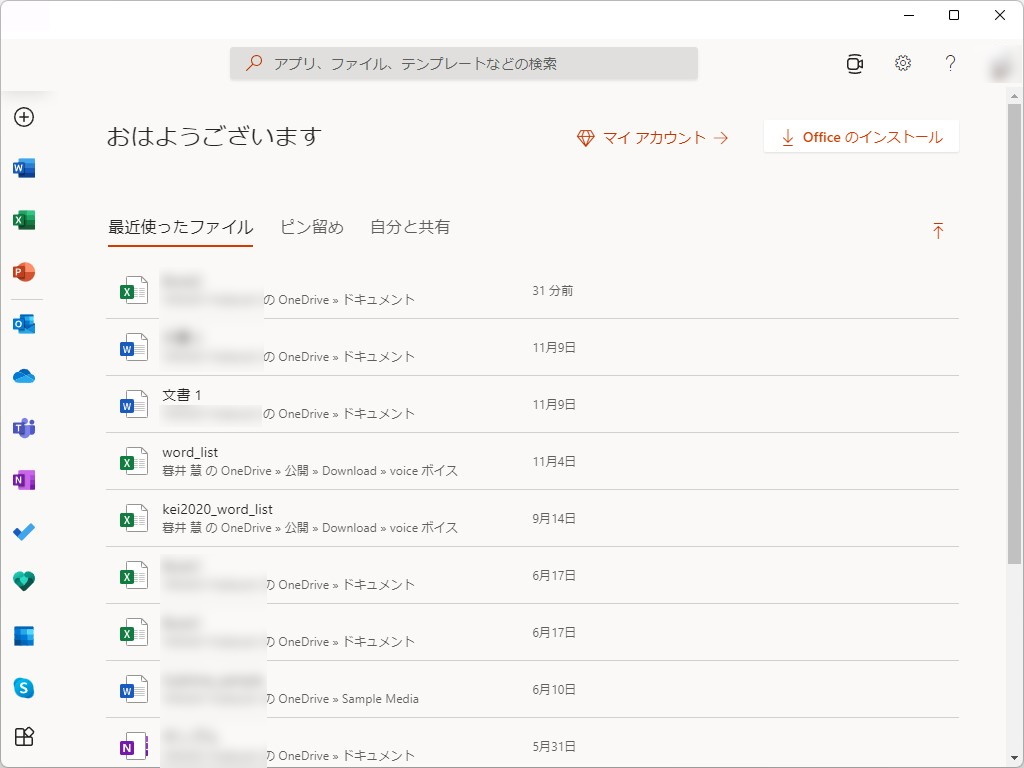Click the Office のインストール button

(861, 137)
